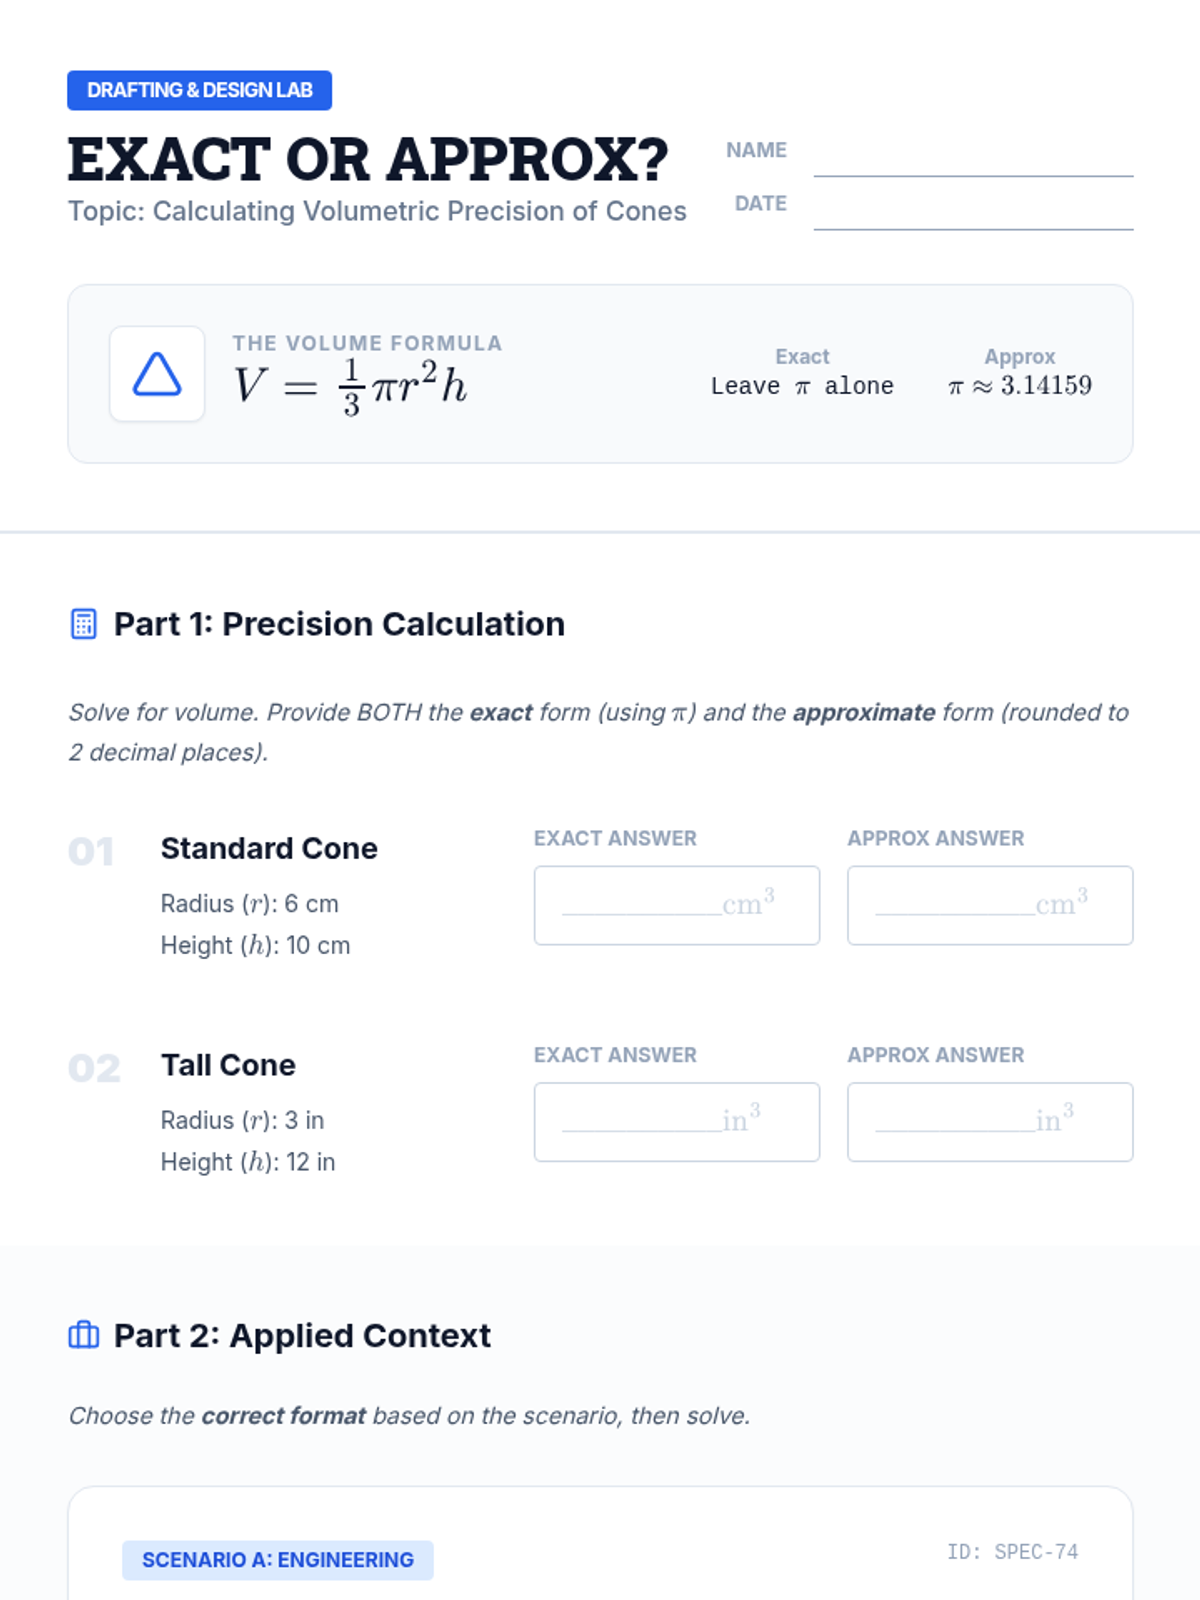The height and width of the screenshot is (1600, 1200).
Task: Click the Tall Cone problem title
Action: [228, 1065]
